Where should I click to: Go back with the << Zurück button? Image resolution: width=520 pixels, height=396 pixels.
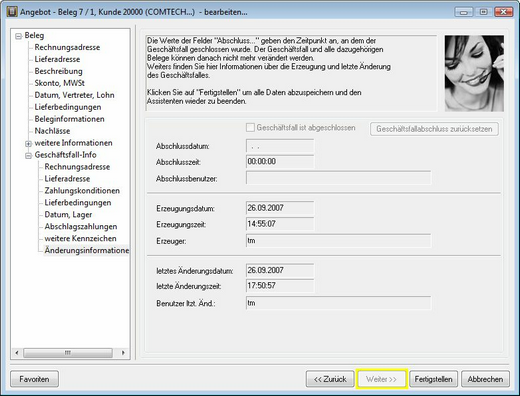click(330, 379)
